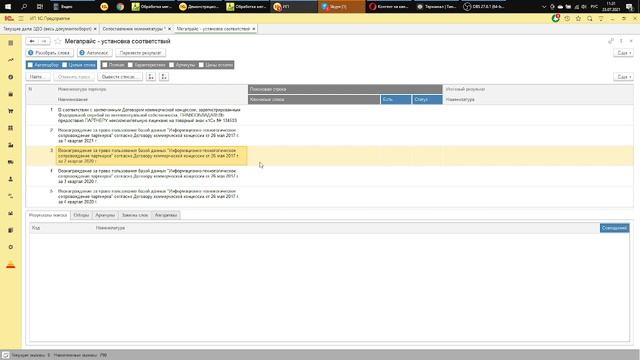Viewport: 640px width, 360px height.
Task: Open the trend chart section in sidebar
Action: 11,60
